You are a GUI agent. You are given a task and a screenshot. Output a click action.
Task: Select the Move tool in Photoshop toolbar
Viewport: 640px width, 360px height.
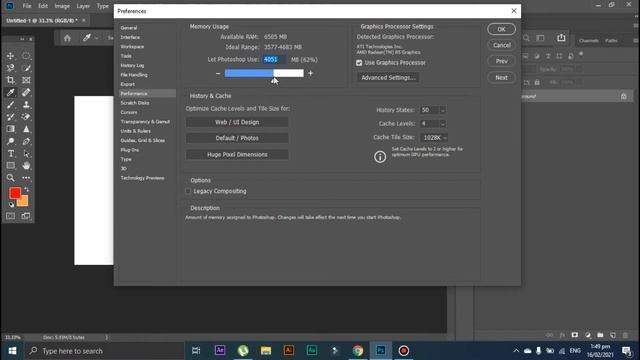pos(11,56)
